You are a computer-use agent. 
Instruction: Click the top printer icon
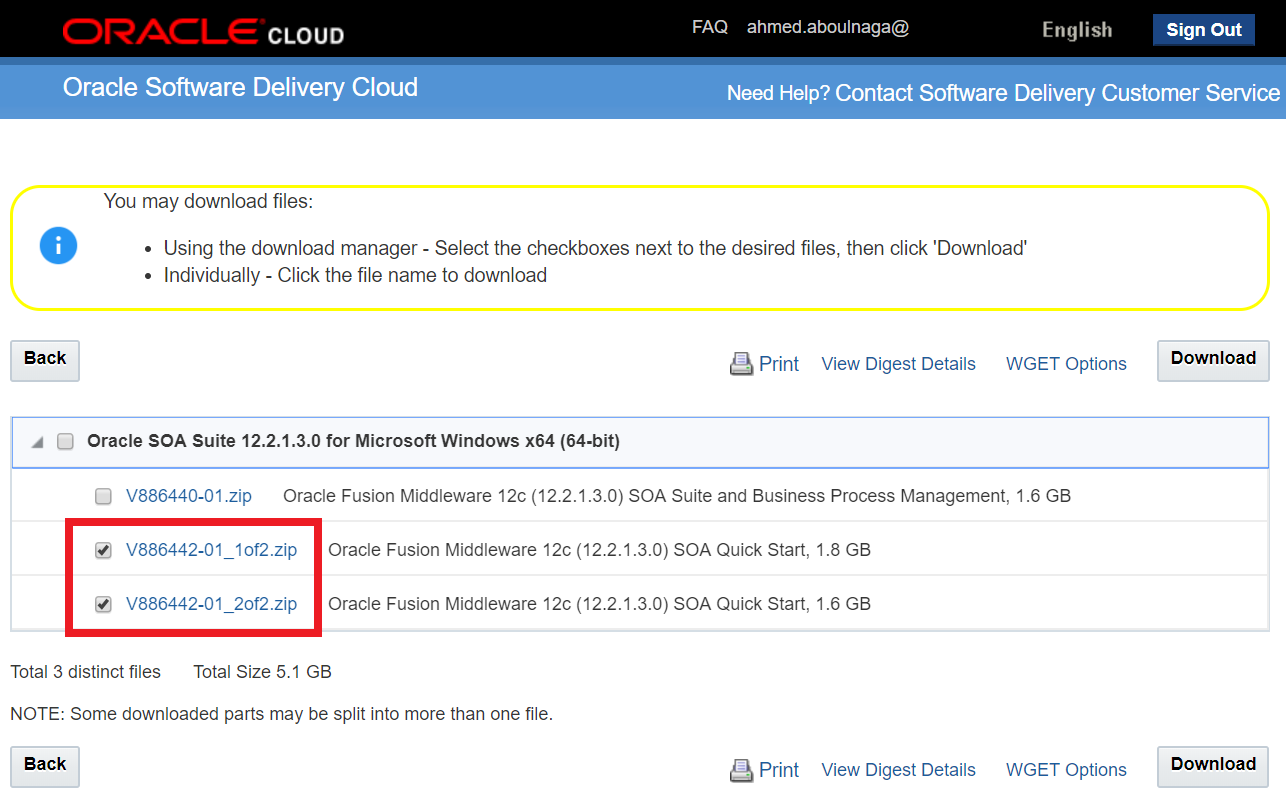tap(741, 364)
